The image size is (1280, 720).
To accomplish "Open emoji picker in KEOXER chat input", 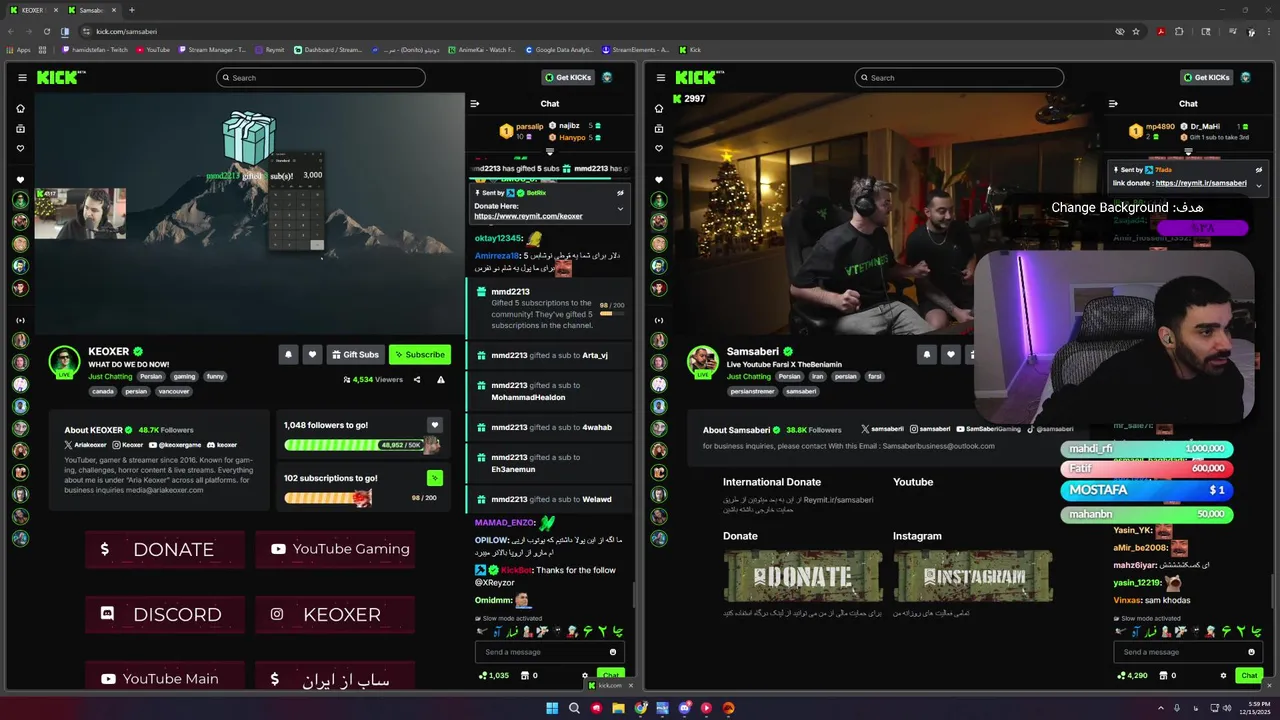I will coord(613,652).
